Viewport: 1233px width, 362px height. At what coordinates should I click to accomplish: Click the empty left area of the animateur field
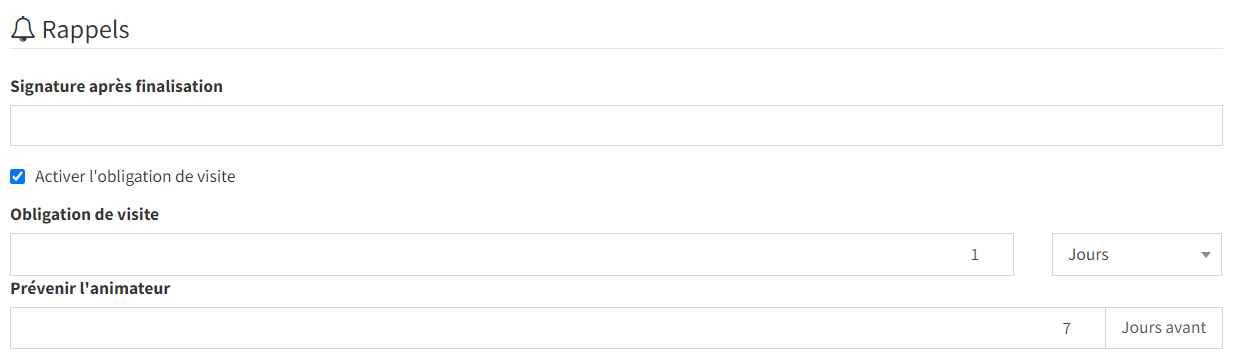(x=300, y=328)
